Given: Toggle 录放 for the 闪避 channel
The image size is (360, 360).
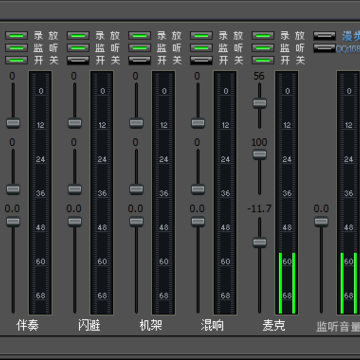Looking at the screenshot, I should tap(78, 36).
